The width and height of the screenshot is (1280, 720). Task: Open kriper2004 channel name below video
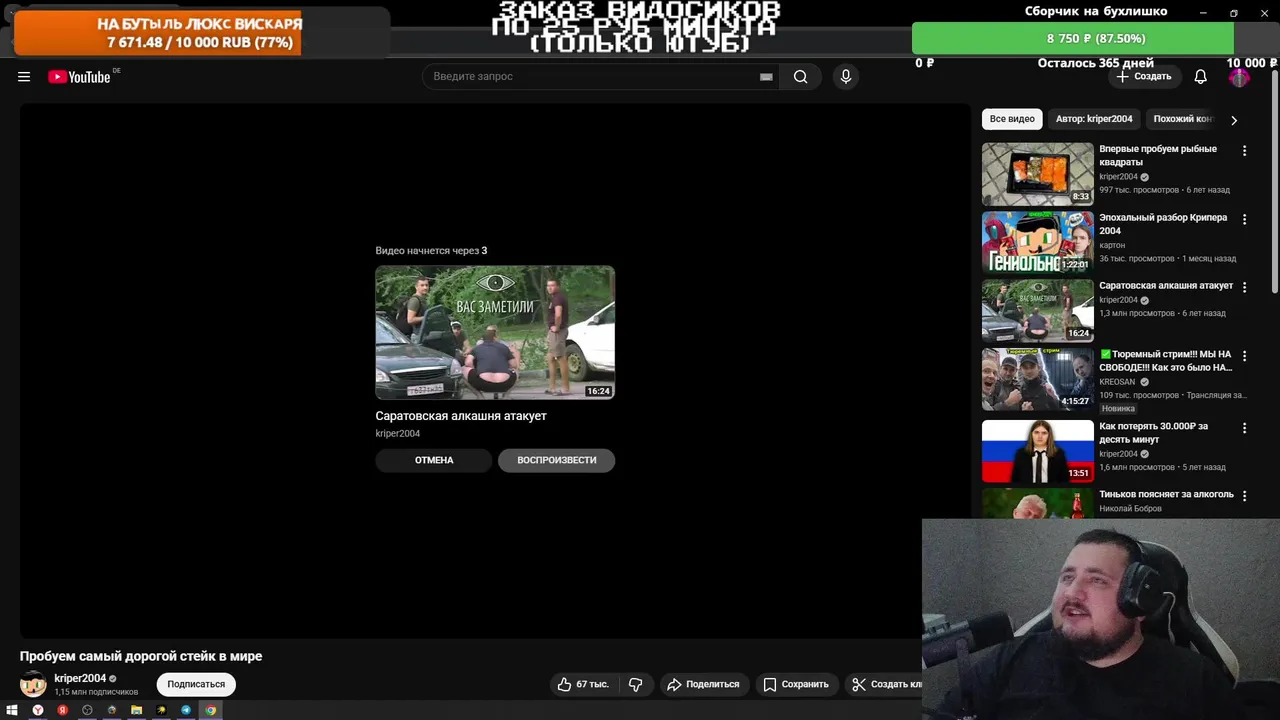80,678
